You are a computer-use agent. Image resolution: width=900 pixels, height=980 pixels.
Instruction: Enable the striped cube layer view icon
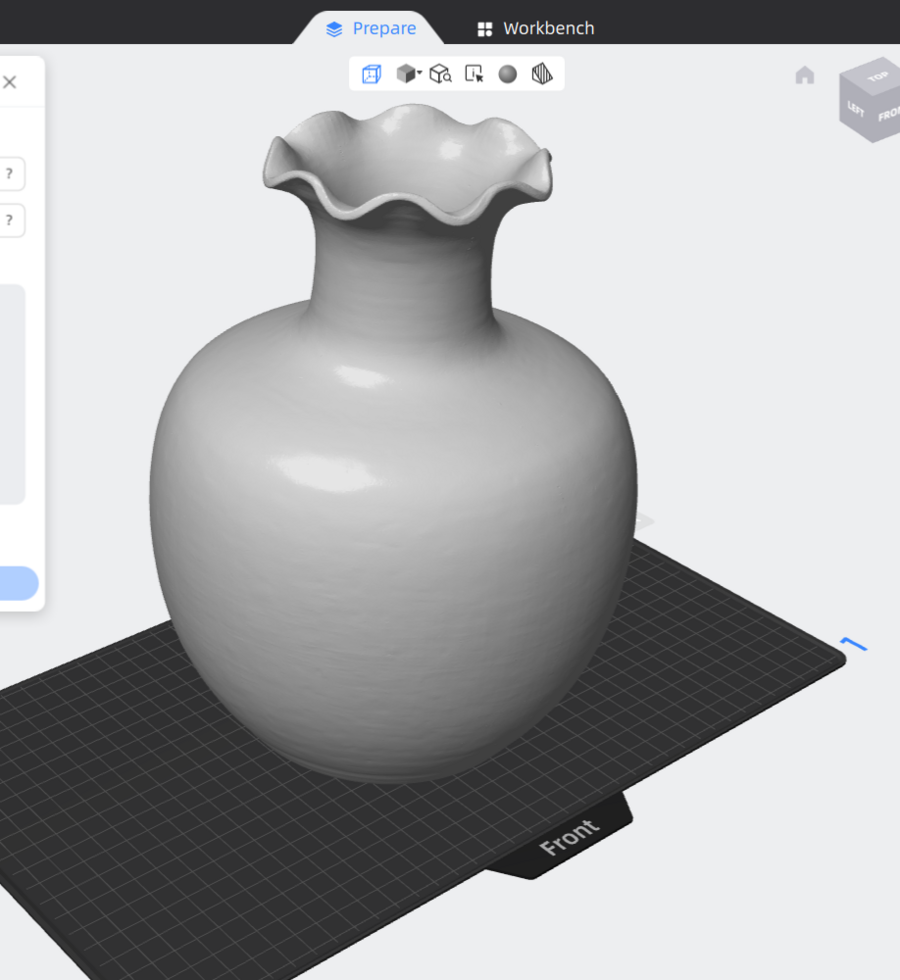coord(542,74)
